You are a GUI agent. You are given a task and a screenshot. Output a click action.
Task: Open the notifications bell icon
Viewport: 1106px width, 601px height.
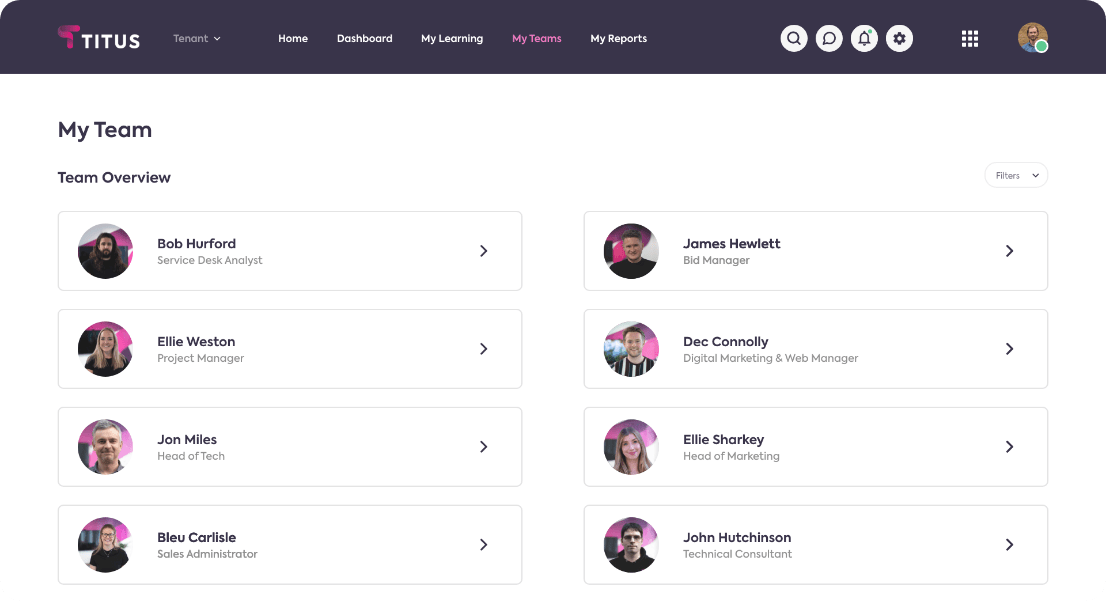tap(864, 39)
